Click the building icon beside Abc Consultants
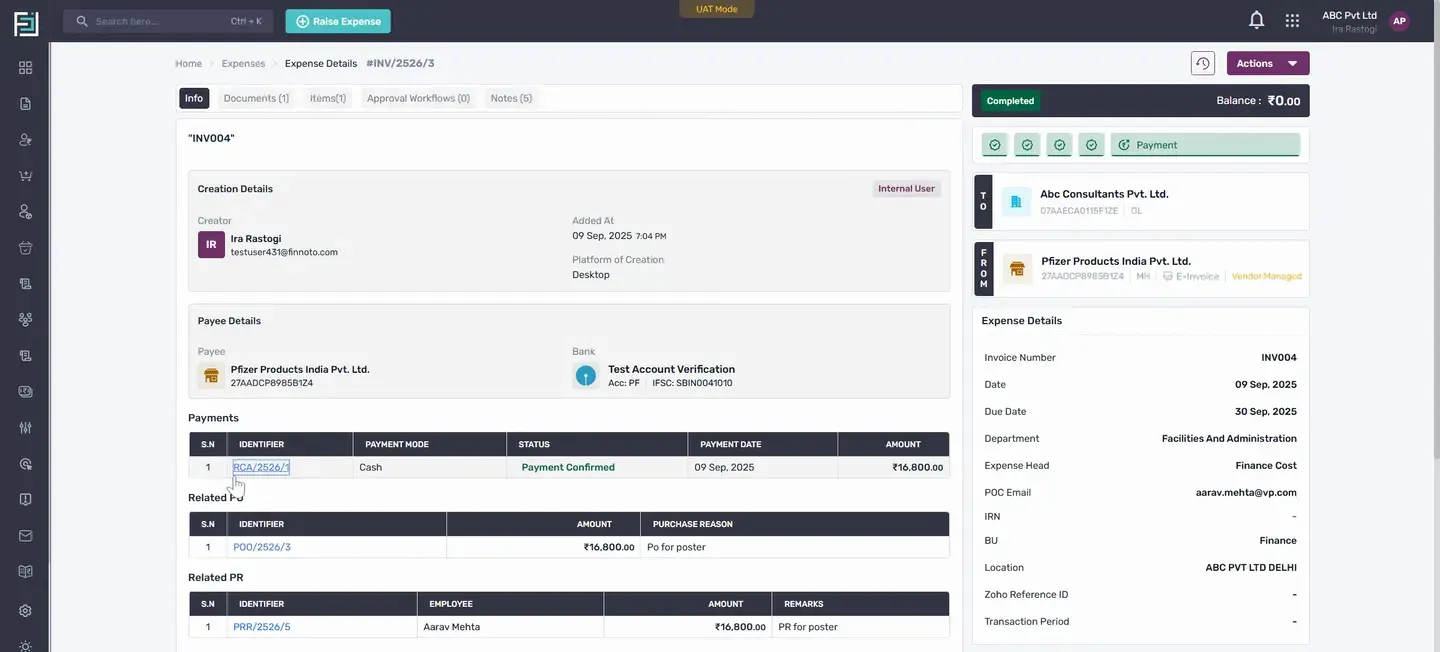Viewport: 1440px width, 652px height. 1016,202
